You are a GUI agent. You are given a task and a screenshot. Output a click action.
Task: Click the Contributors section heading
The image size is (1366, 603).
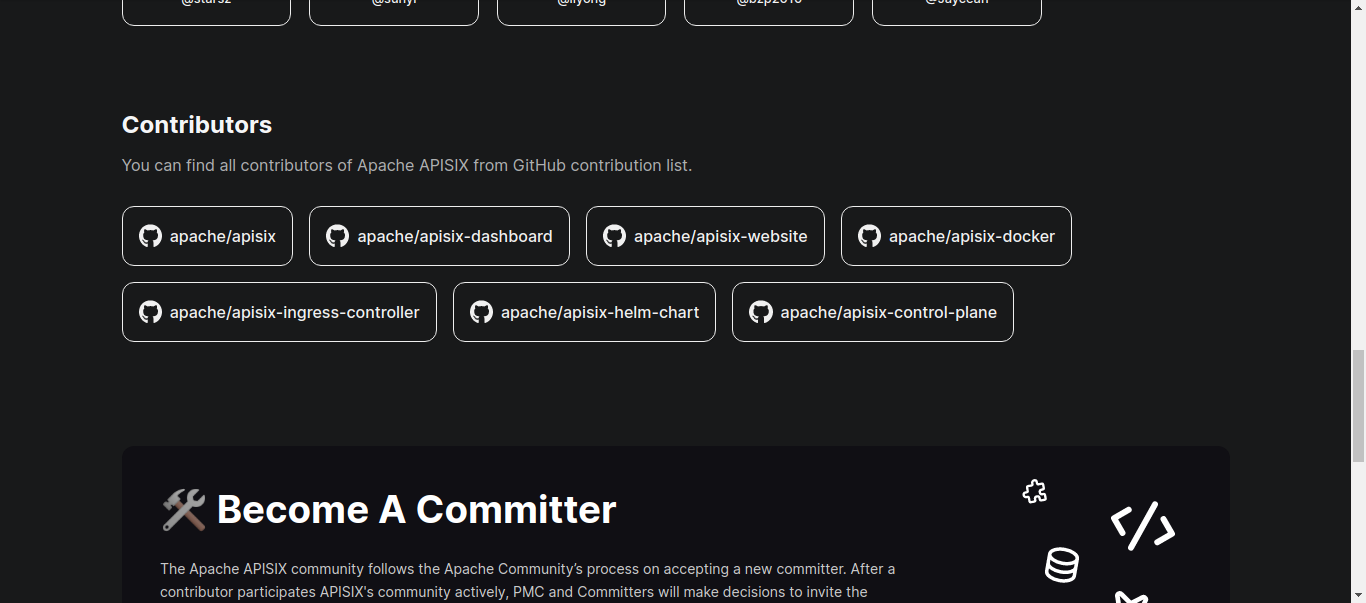coord(197,125)
